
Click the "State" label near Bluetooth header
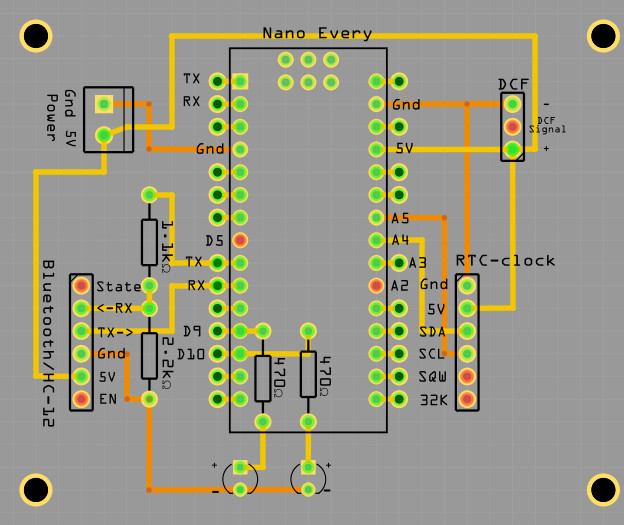coord(119,286)
